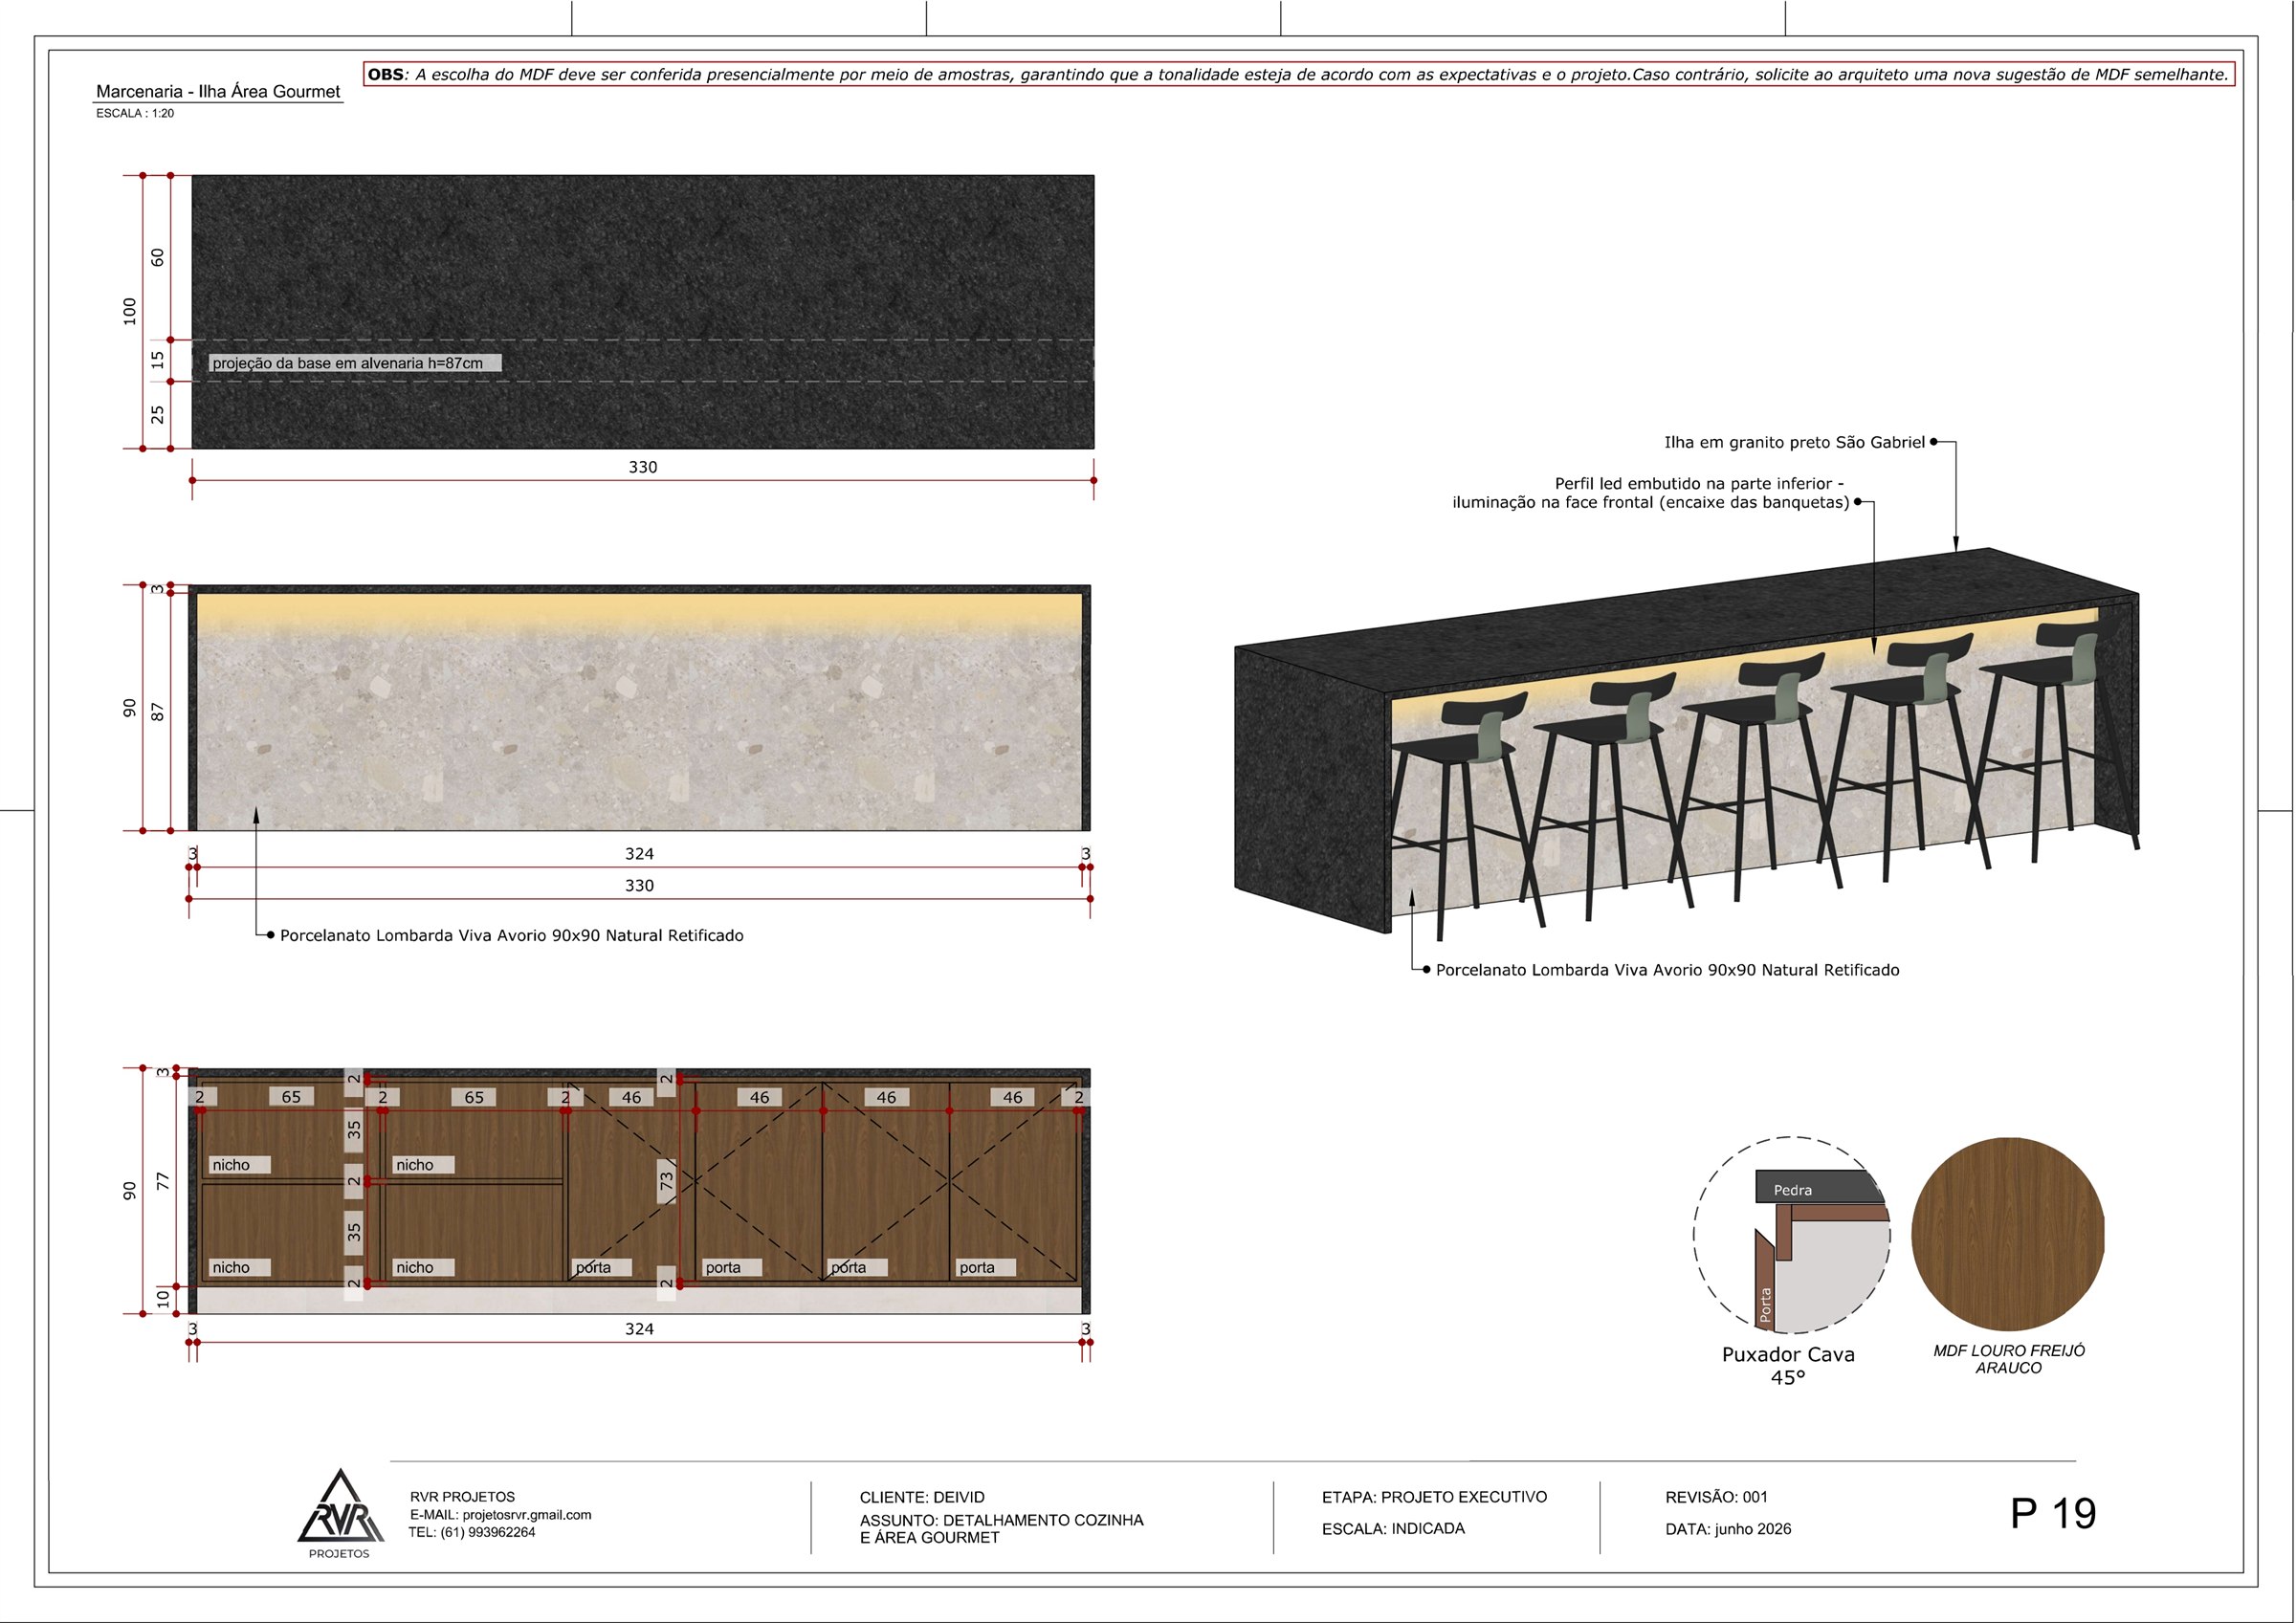
Task: Select 'CLIENTE: DEIVID' in the title block
Action: pos(922,1497)
